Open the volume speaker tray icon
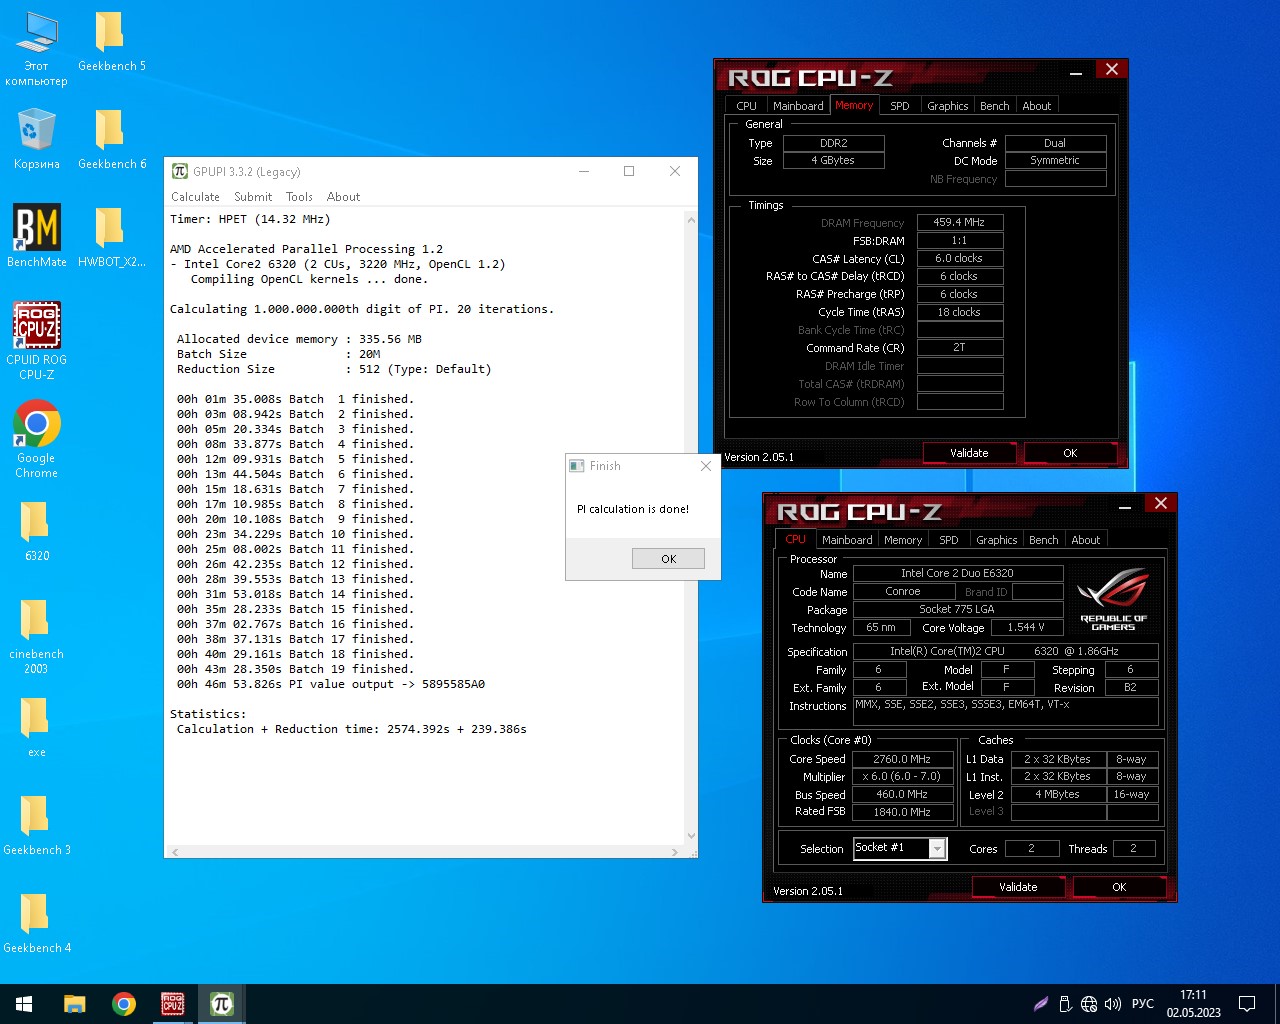 pos(1113,1004)
